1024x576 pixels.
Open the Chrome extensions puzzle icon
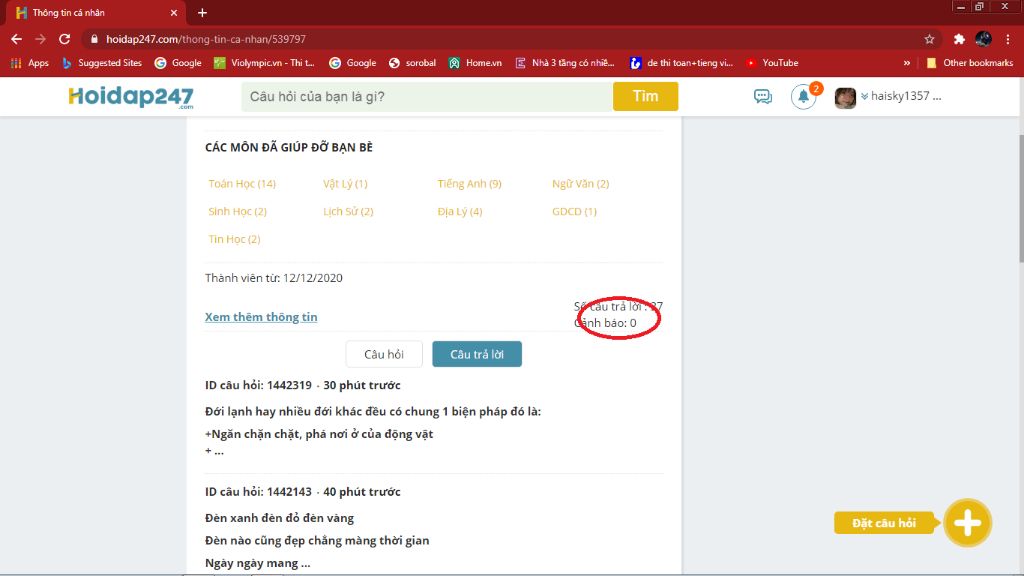coord(959,39)
